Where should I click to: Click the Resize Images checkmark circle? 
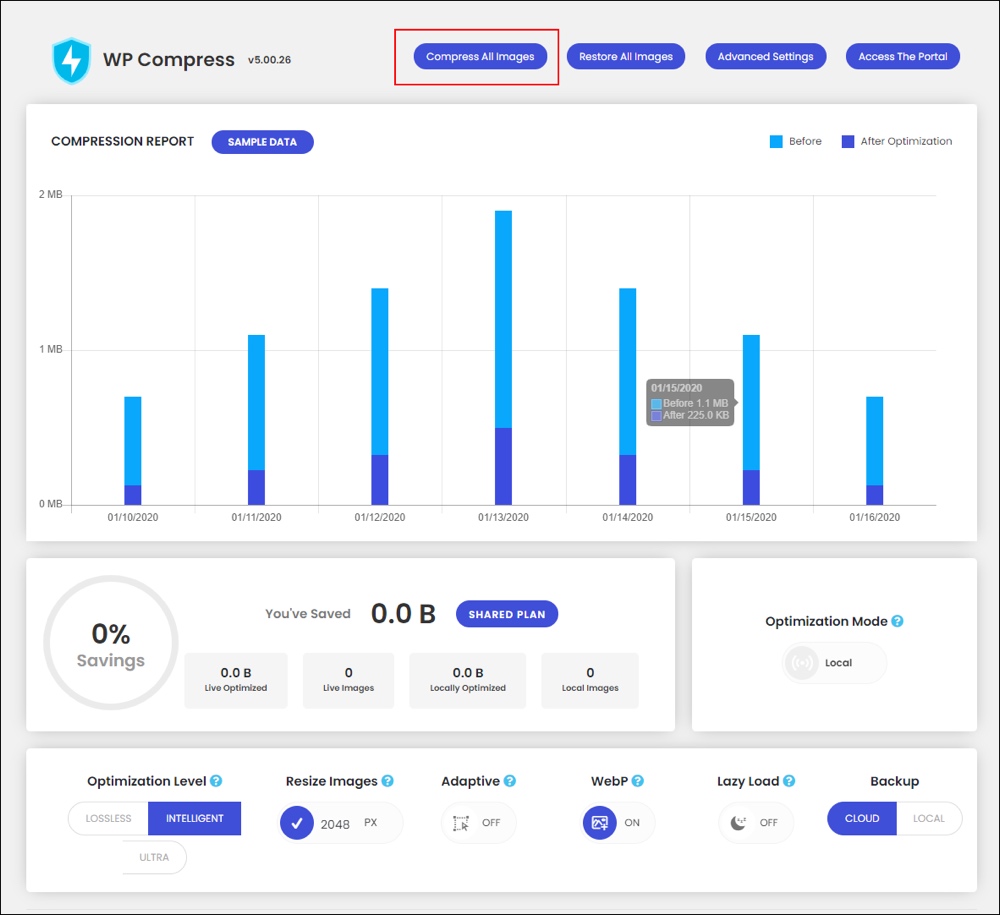click(297, 823)
